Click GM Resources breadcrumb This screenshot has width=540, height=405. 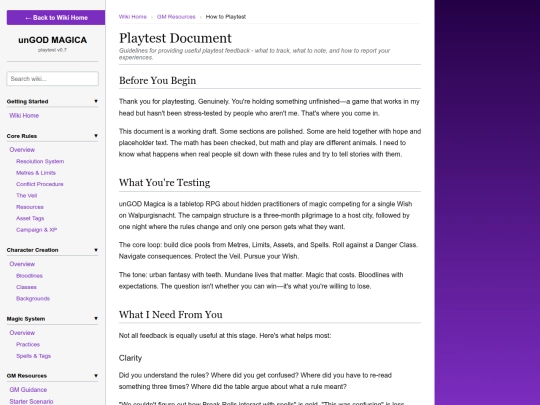176,17
